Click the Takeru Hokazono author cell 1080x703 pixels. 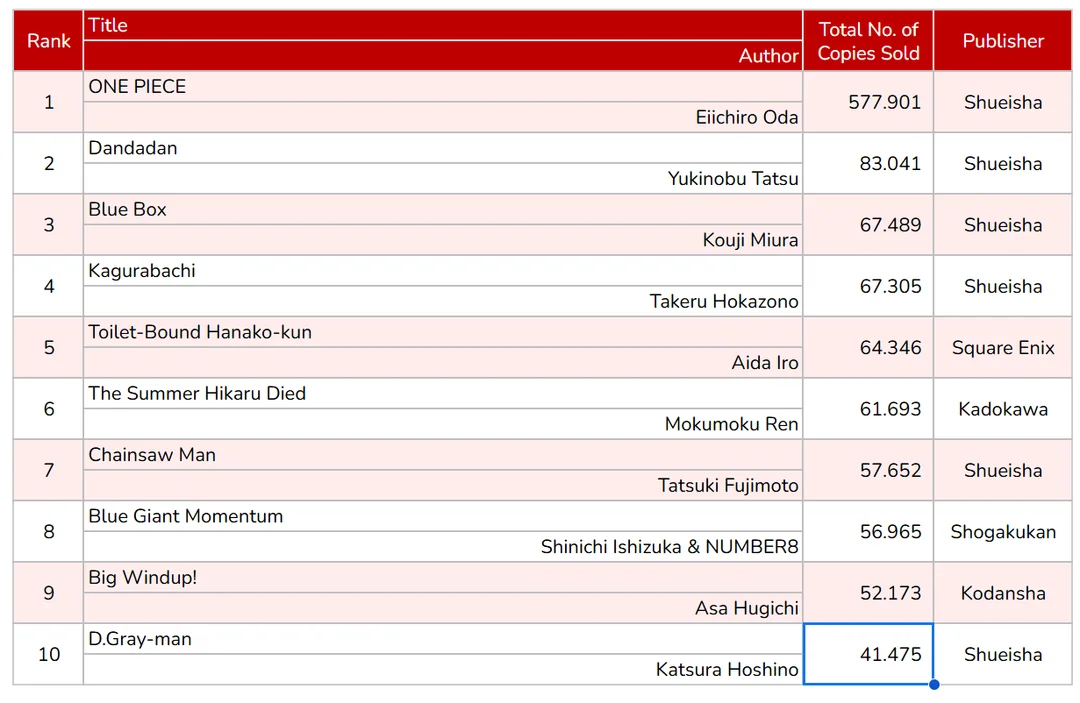[x=443, y=301]
